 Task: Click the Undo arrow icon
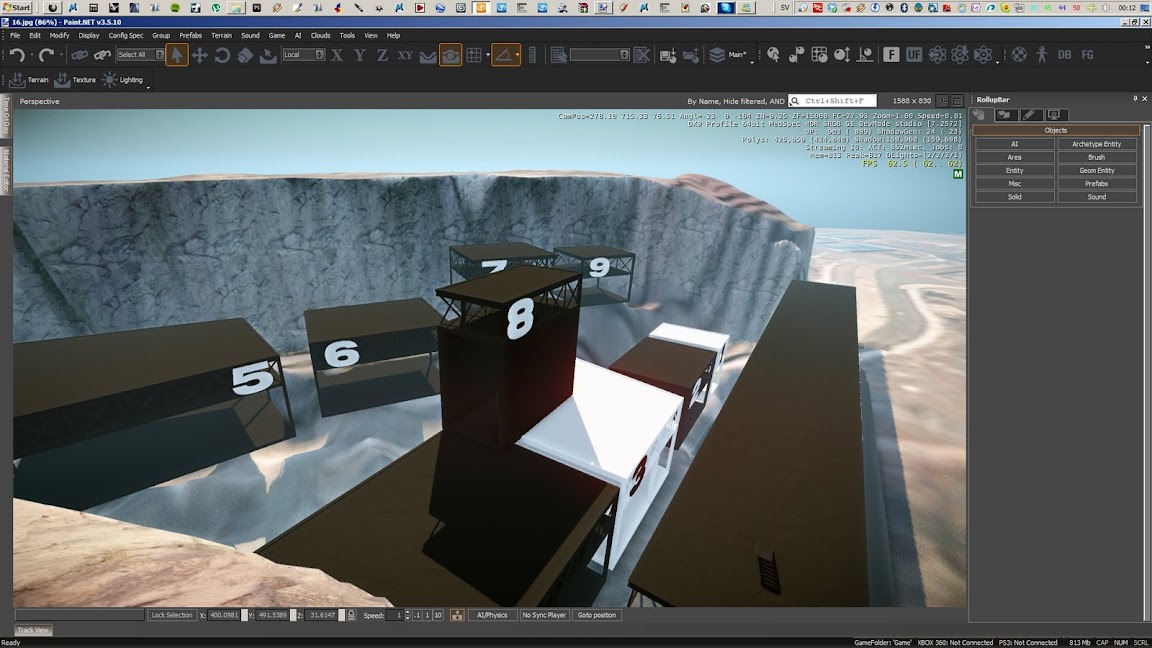17,55
